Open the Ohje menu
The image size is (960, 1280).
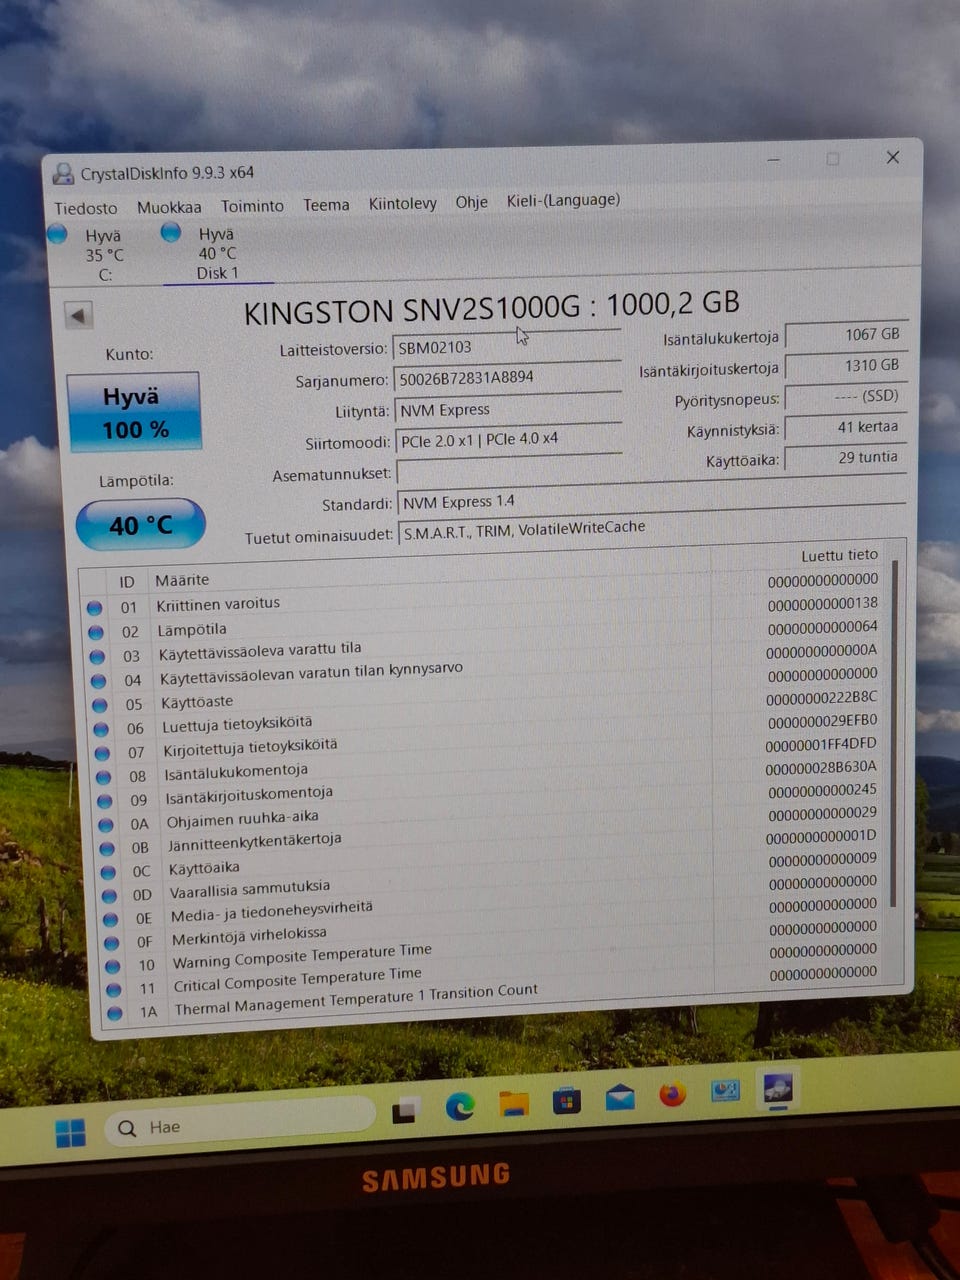[472, 202]
